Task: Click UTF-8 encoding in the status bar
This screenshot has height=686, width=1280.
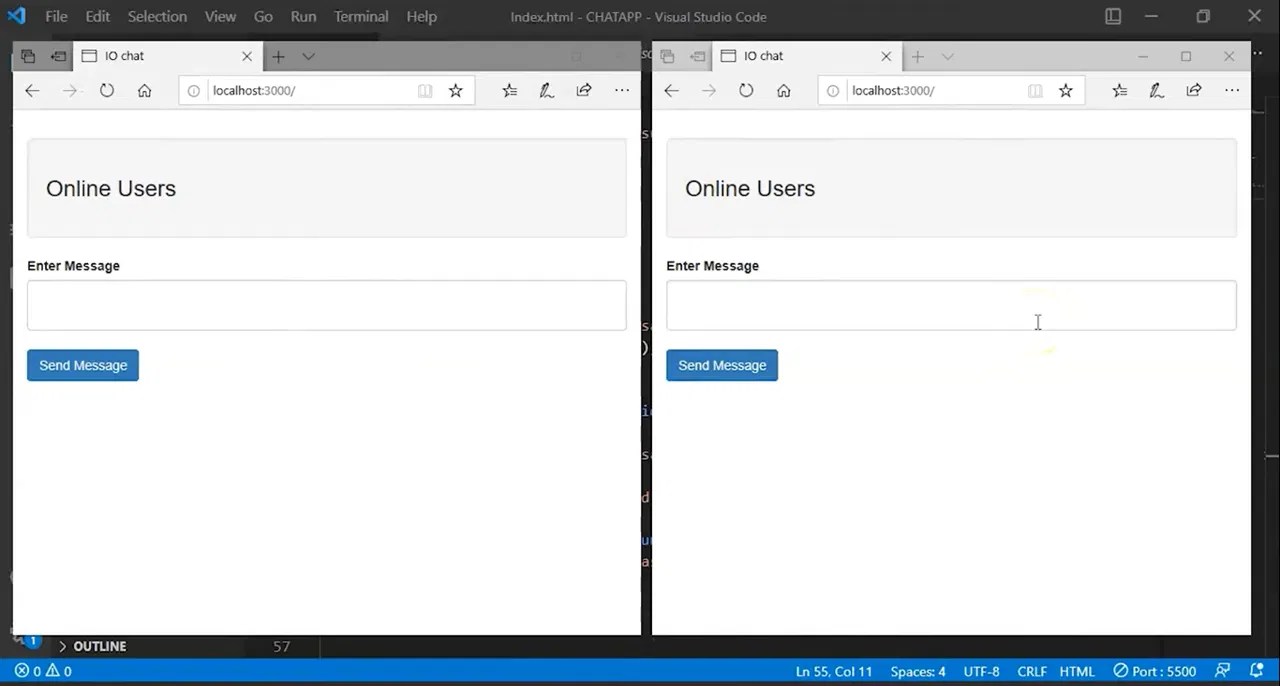Action: (x=981, y=671)
